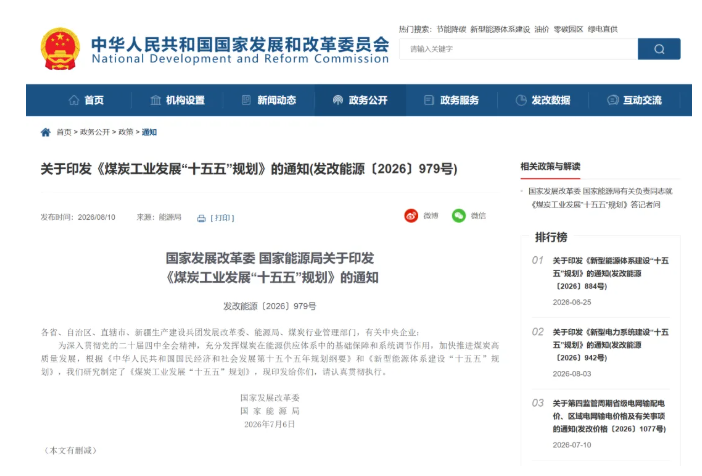Viewport: 702px width, 476px height.
Task: Click the keyword search input field
Action: (x=518, y=49)
